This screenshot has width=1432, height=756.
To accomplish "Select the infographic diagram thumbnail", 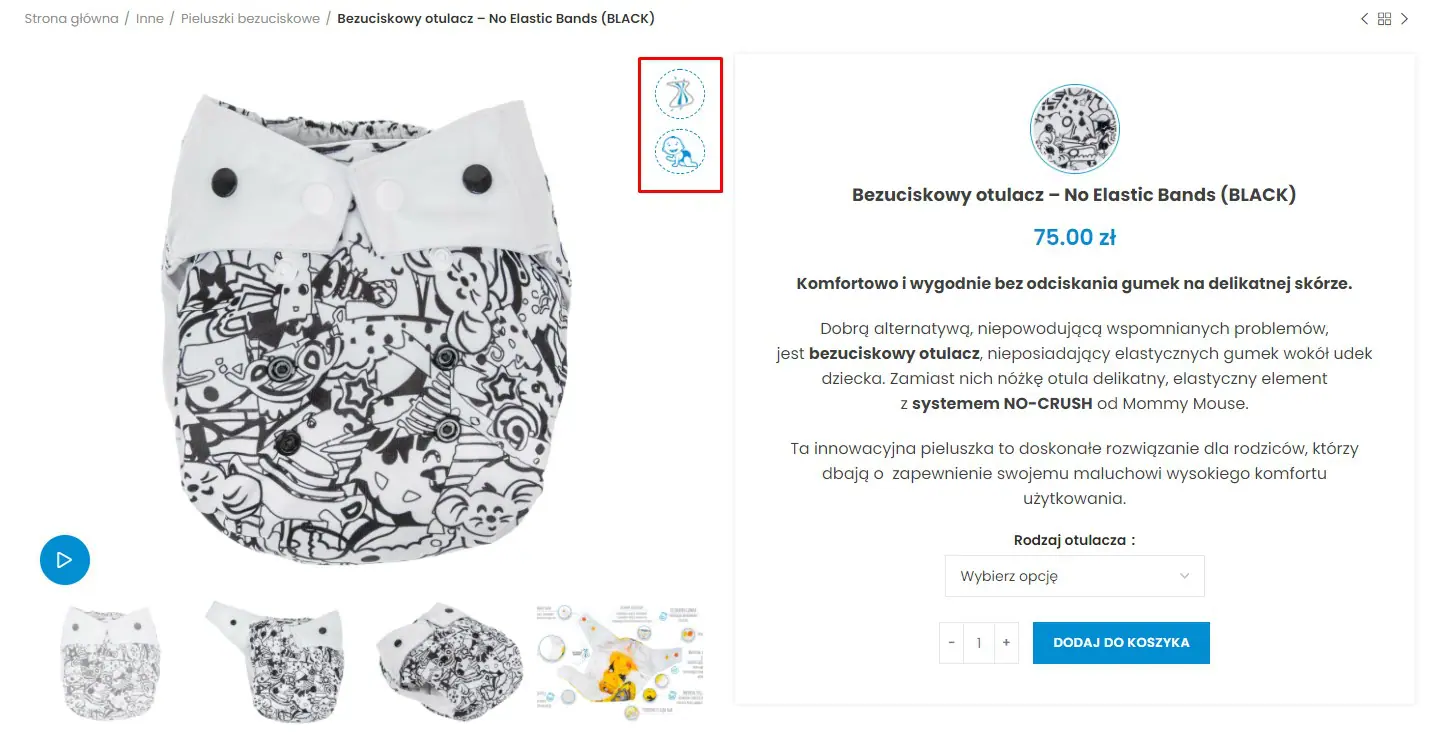I will (x=620, y=661).
